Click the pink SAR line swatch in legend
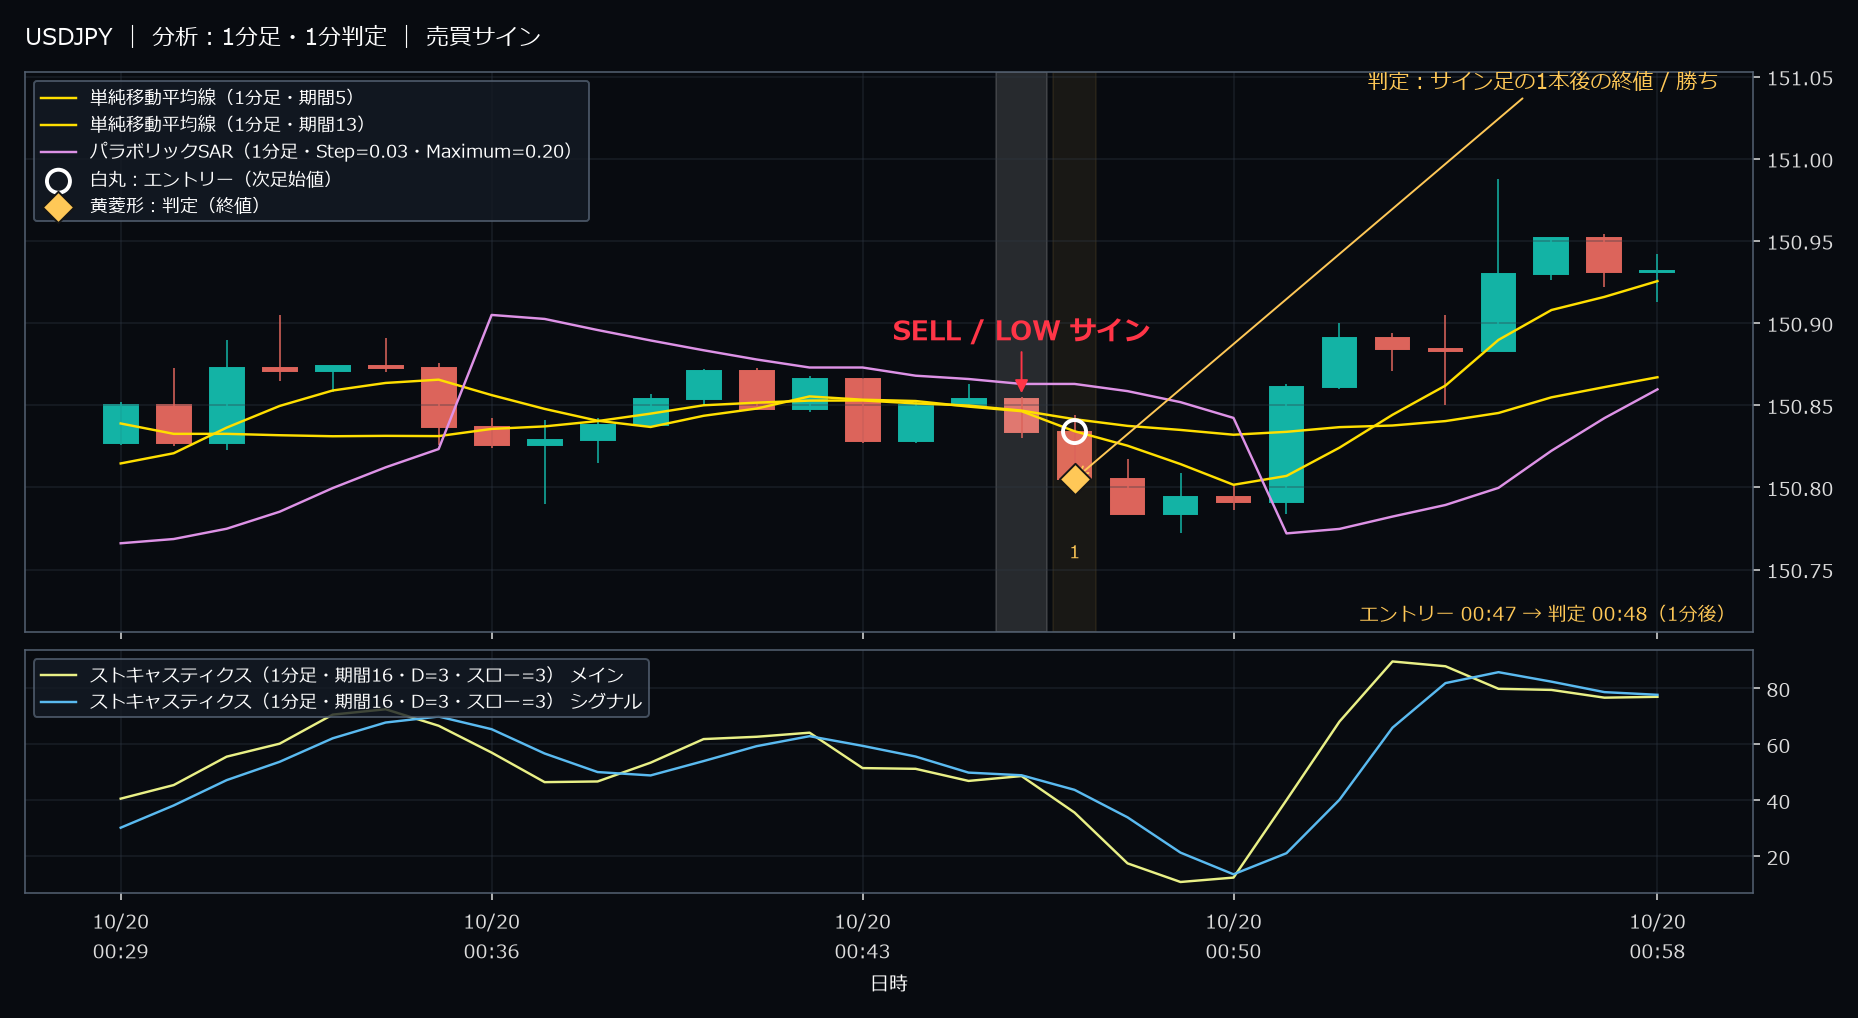This screenshot has width=1858, height=1018. click(x=58, y=152)
